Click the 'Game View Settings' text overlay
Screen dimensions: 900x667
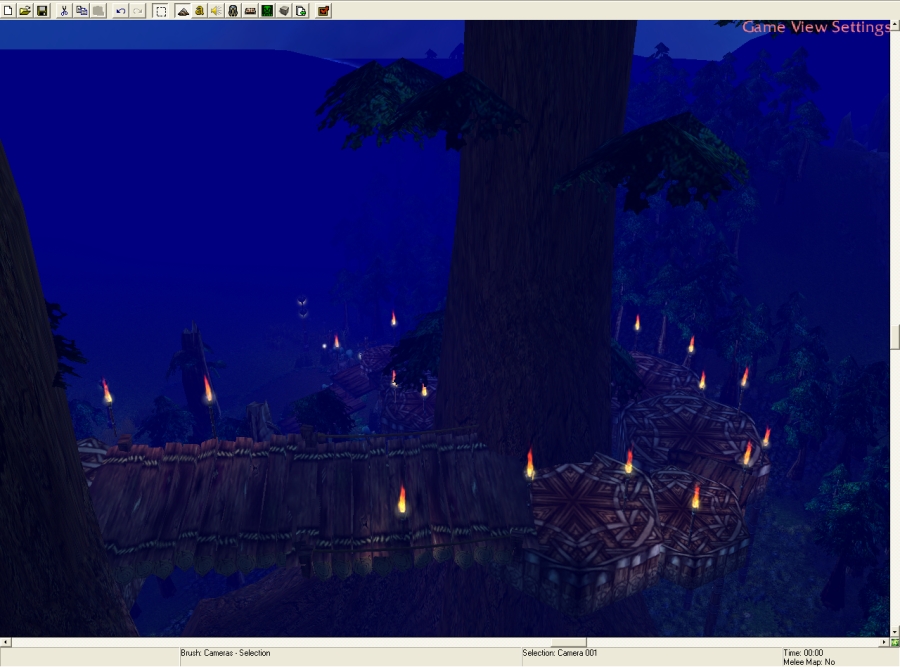click(816, 27)
